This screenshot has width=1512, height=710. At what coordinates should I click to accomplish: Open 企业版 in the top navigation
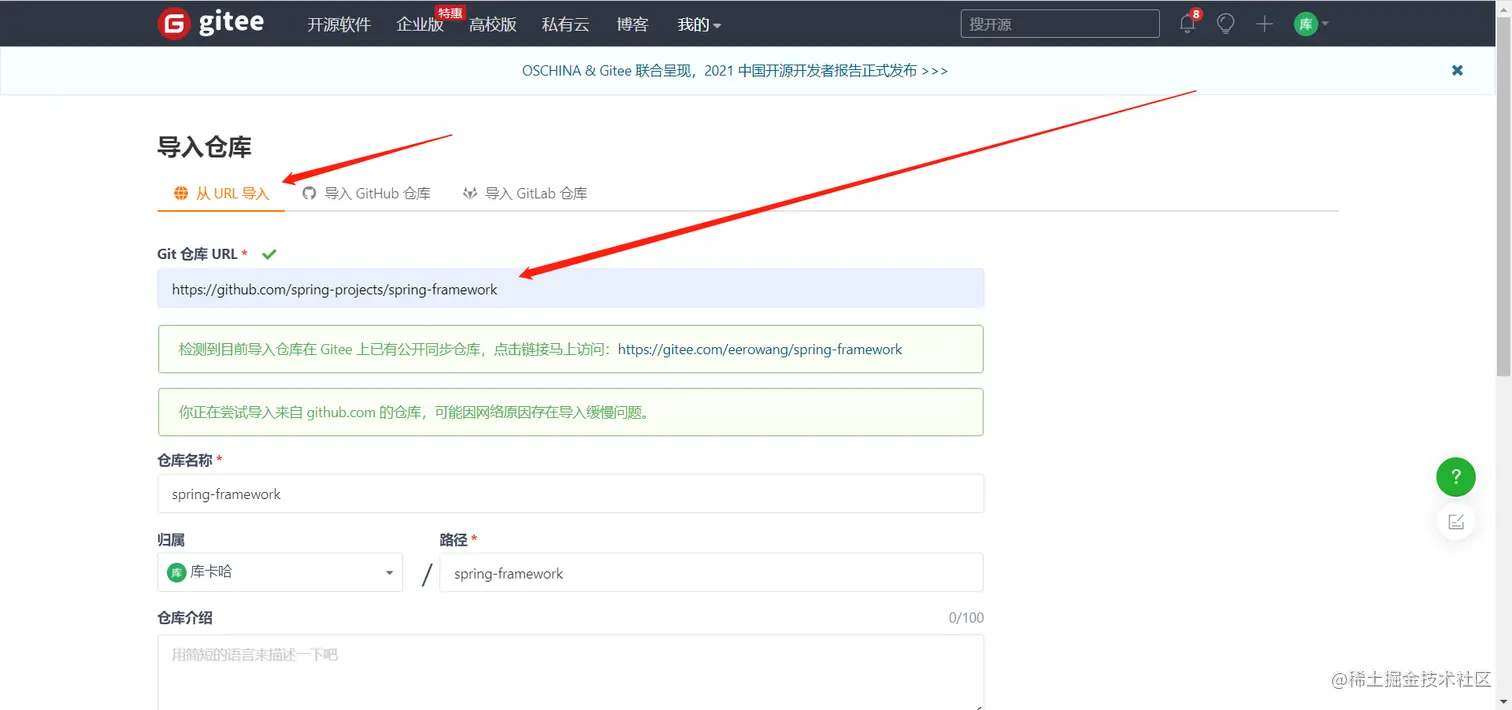click(x=420, y=25)
